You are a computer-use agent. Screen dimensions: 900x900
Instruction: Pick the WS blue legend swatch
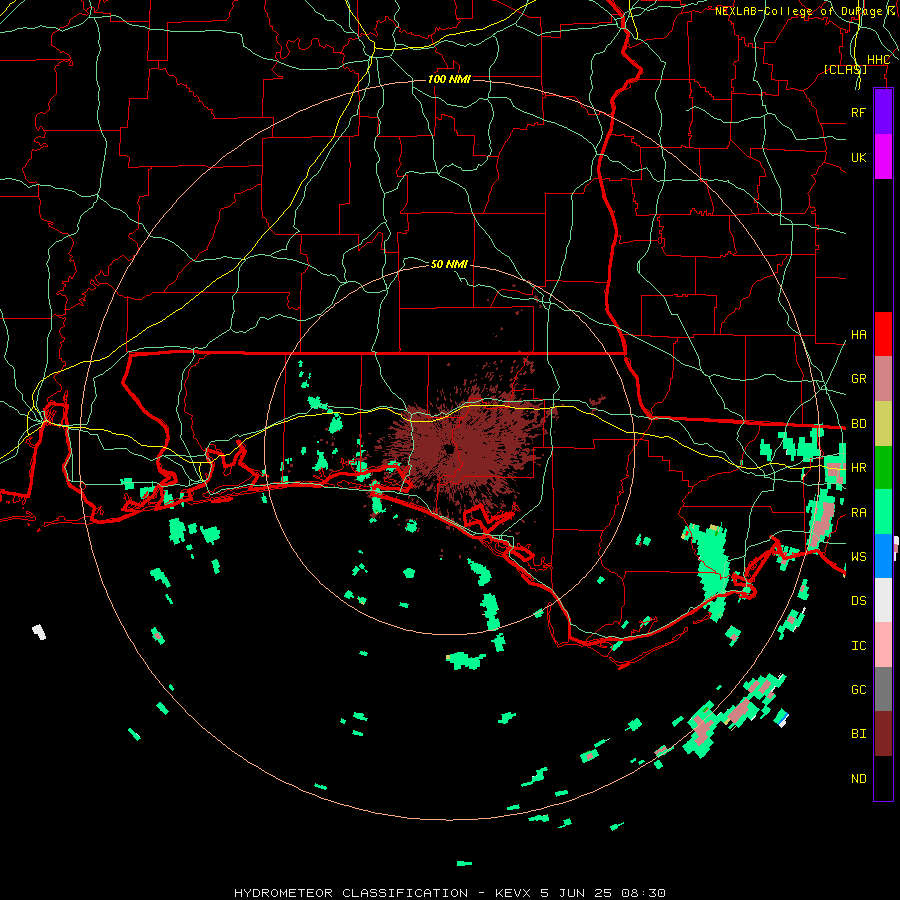pyautogui.click(x=883, y=556)
